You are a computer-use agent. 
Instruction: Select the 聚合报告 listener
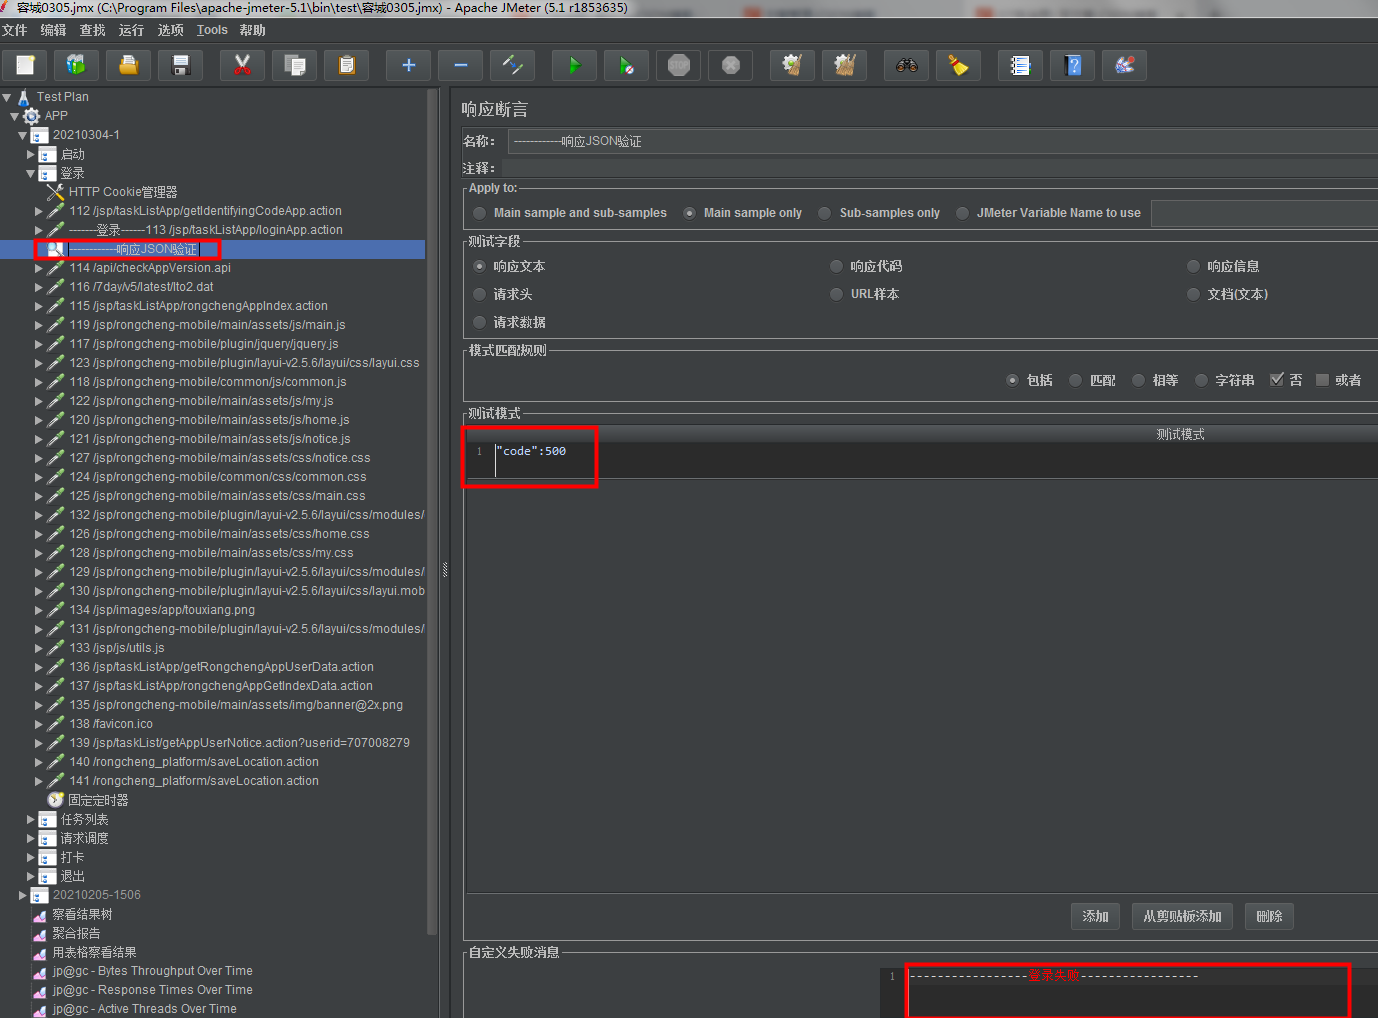(x=76, y=933)
